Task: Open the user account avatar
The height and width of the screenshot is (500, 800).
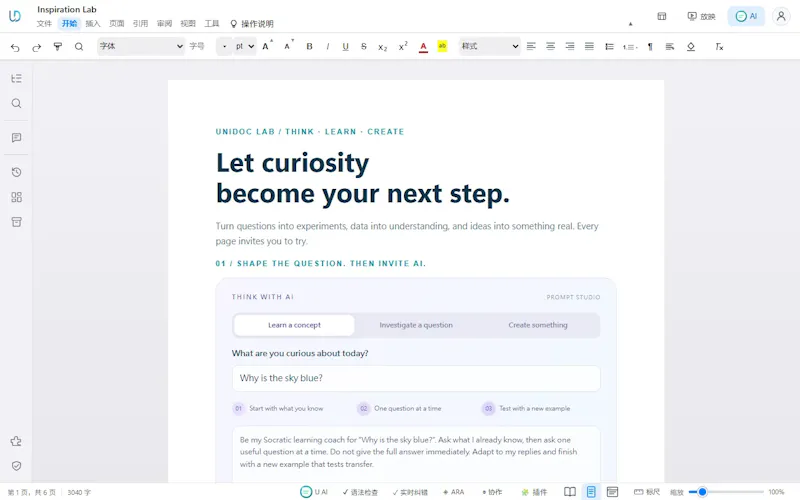Action: pyautogui.click(x=781, y=16)
